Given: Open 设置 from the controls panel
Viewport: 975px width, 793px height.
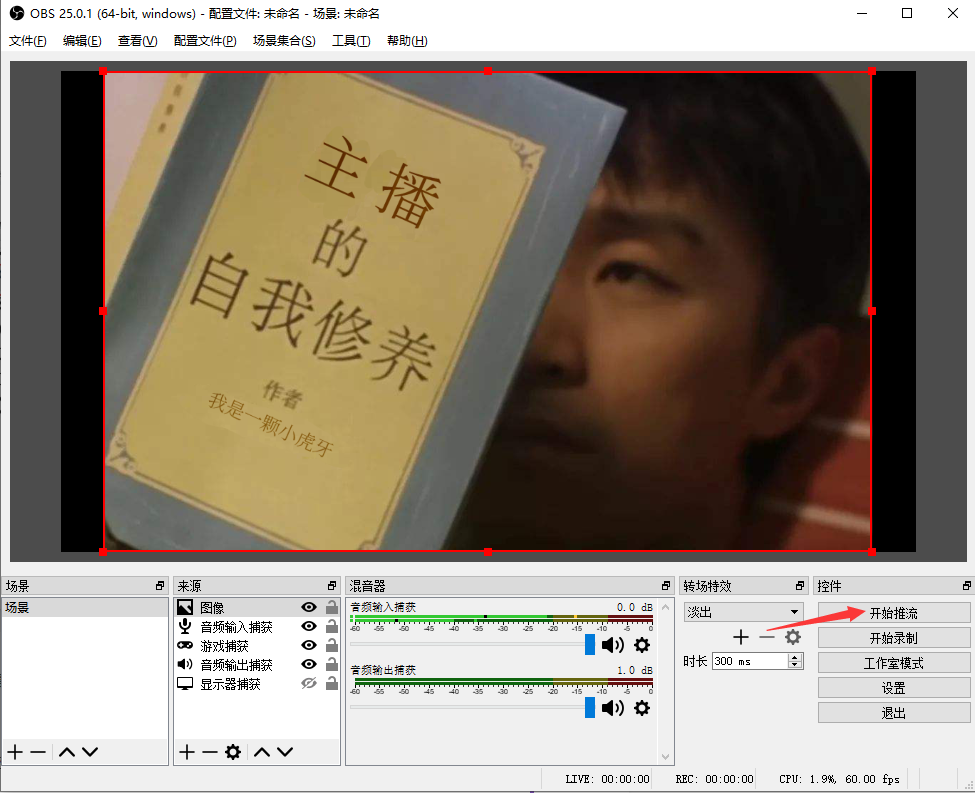Looking at the screenshot, I should pyautogui.click(x=894, y=687).
